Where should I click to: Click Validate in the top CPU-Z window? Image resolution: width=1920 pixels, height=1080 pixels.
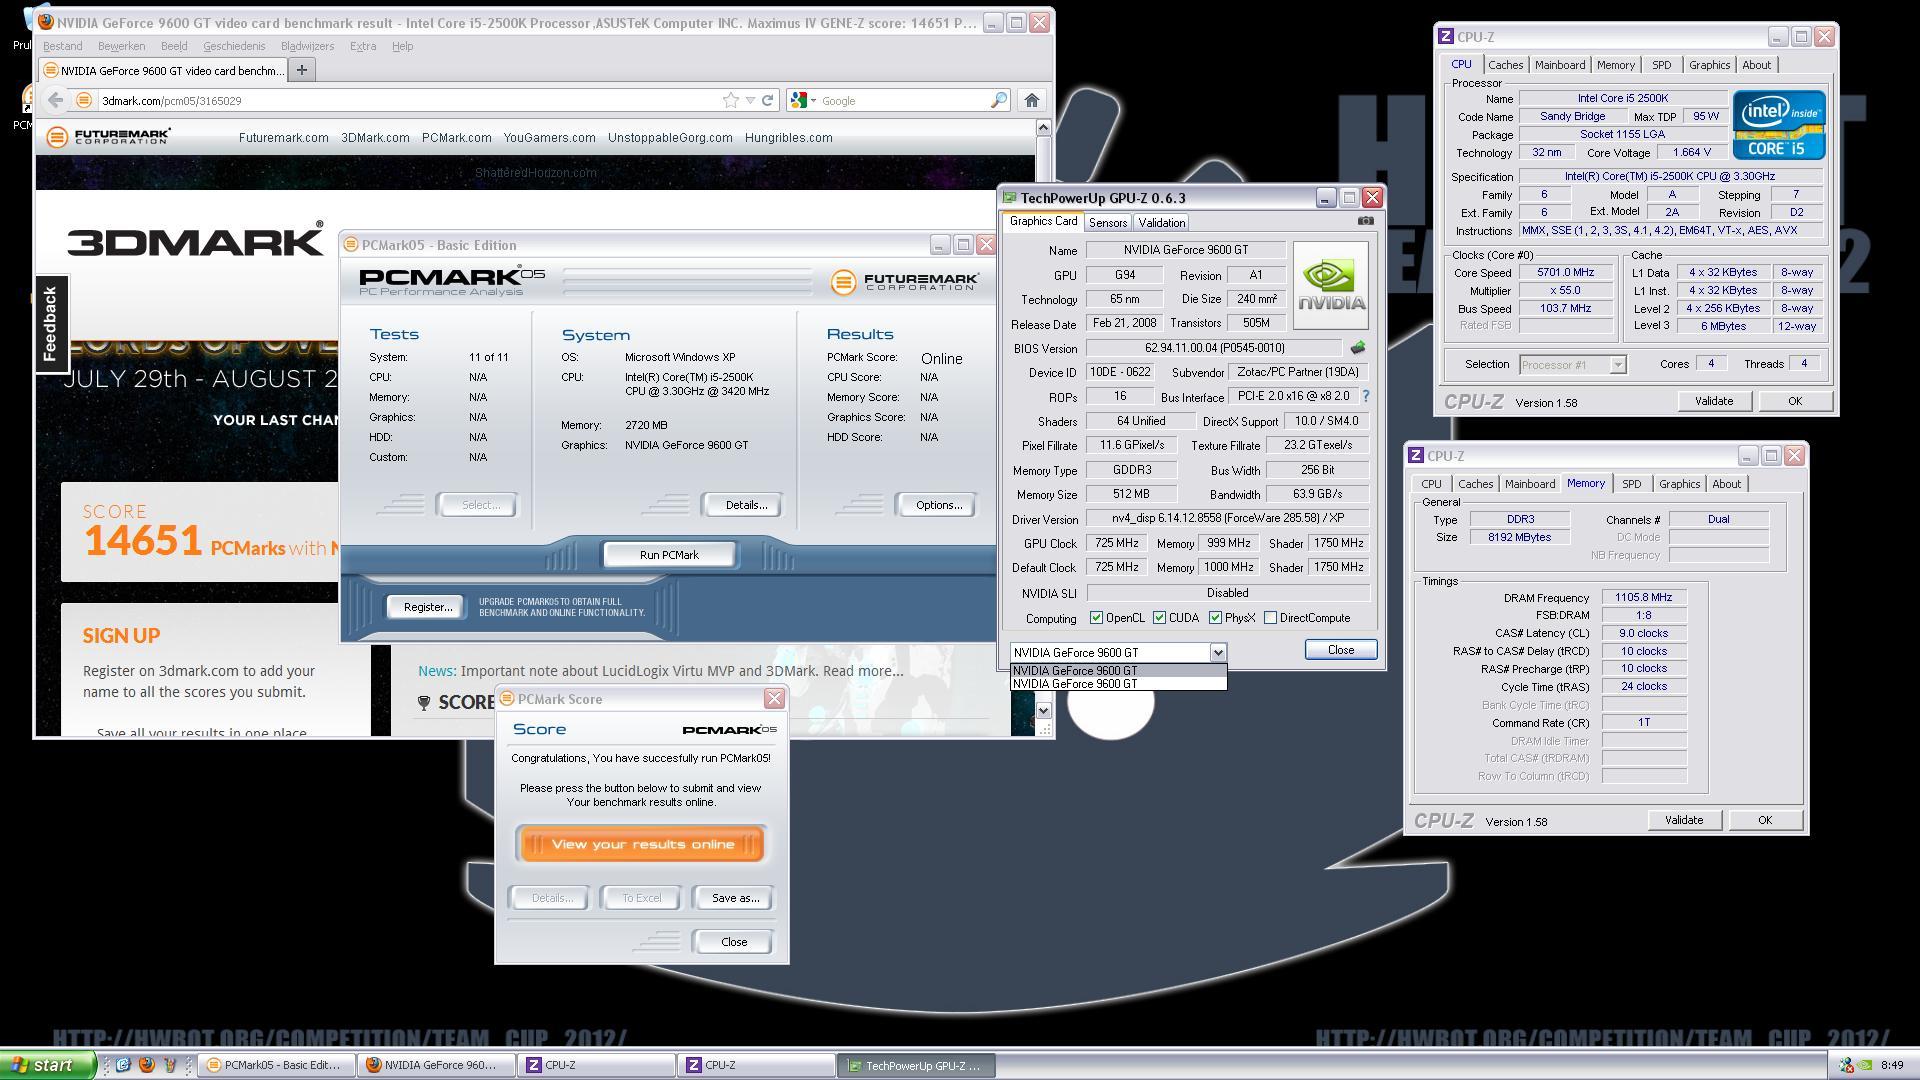coord(1713,401)
